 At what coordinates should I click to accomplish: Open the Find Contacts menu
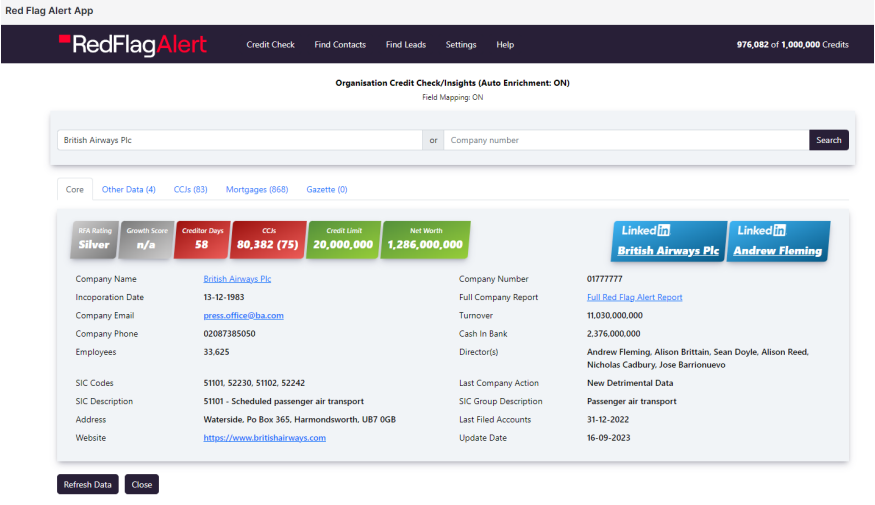[x=340, y=45]
